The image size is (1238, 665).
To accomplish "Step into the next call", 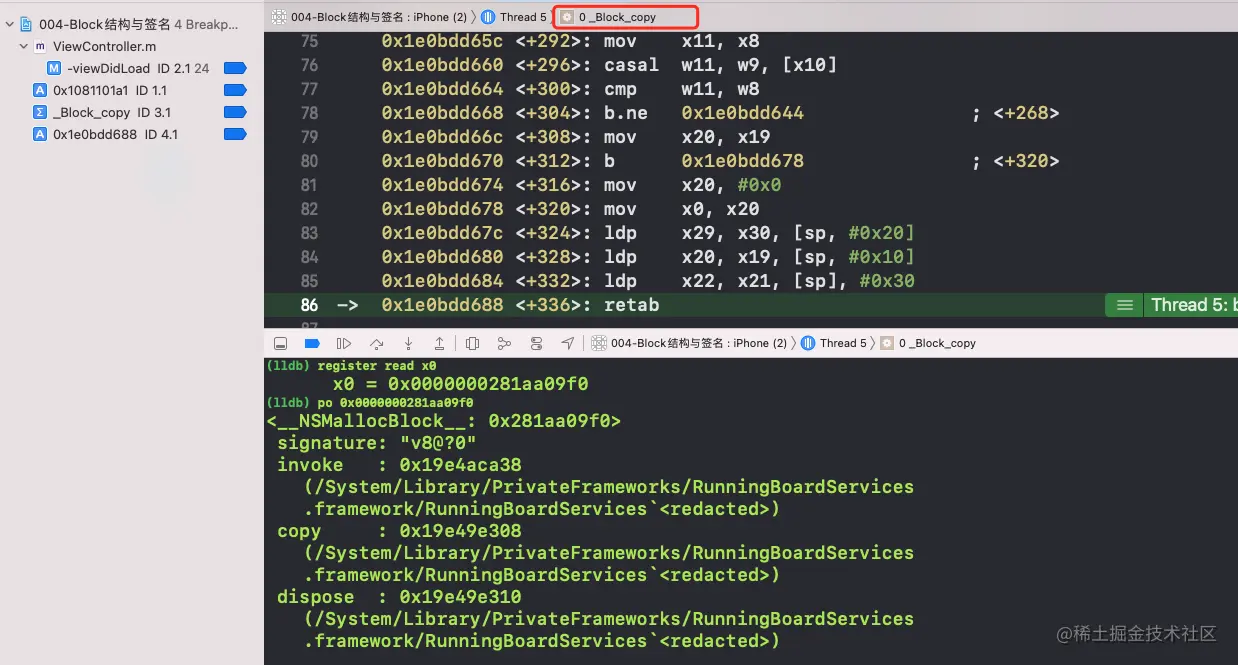I will point(408,343).
